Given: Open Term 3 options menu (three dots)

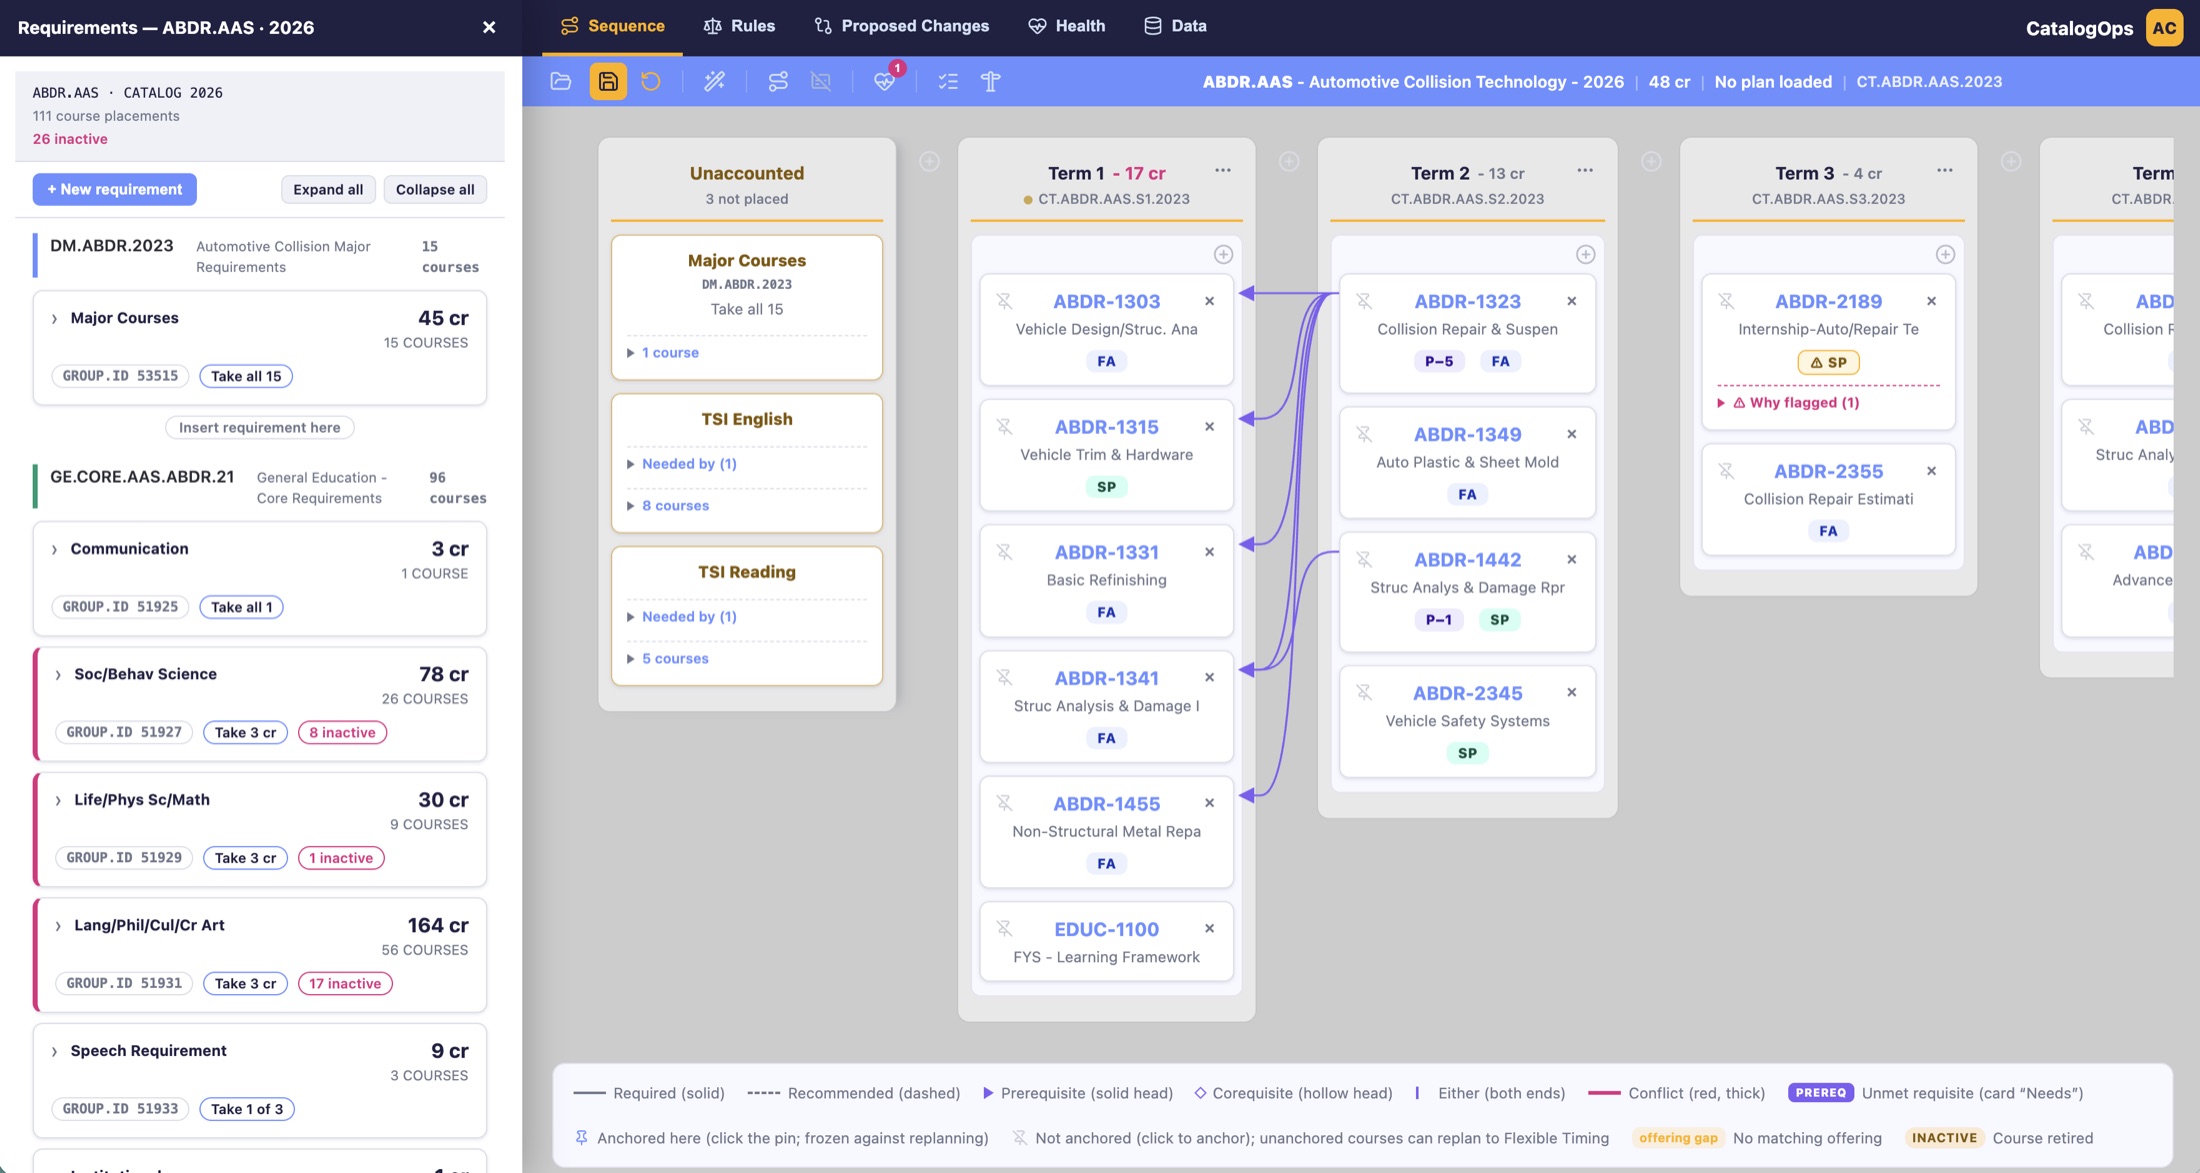Looking at the screenshot, I should [x=1945, y=171].
